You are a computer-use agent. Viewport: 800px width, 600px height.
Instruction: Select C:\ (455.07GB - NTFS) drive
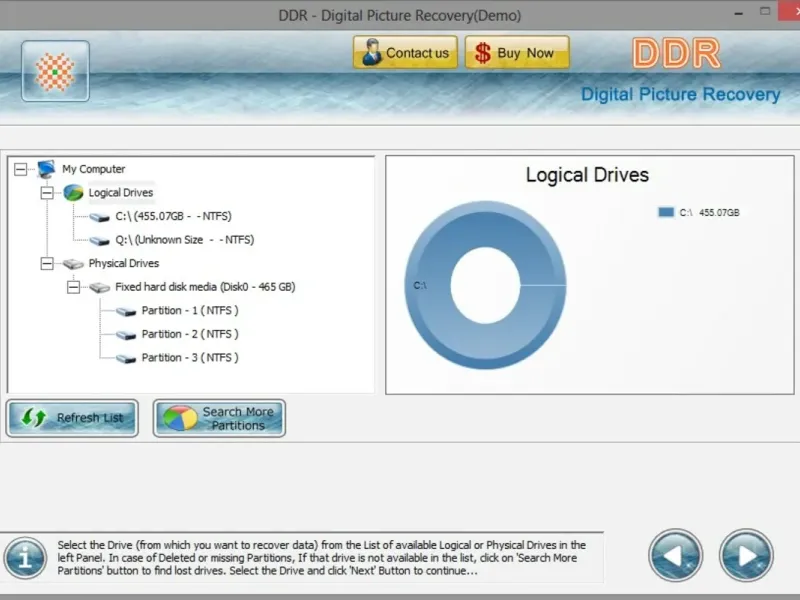click(173, 216)
